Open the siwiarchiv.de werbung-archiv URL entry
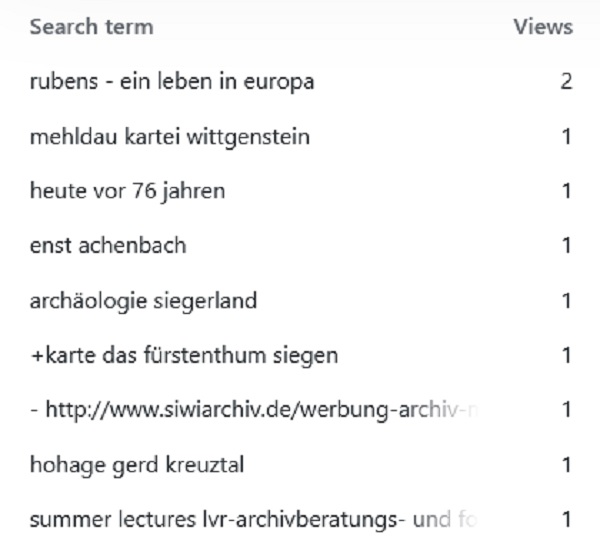600x551 pixels. point(254,410)
